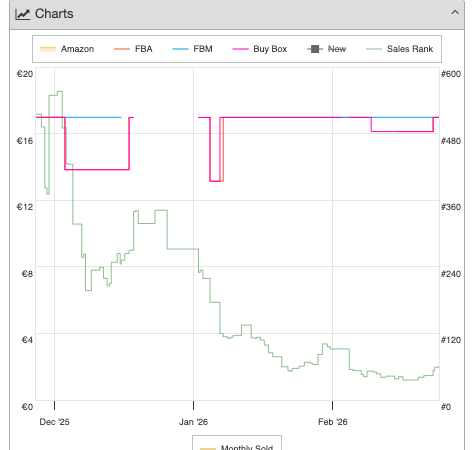Click the #240 rank axis label
The height and width of the screenshot is (450, 474).
(451, 274)
